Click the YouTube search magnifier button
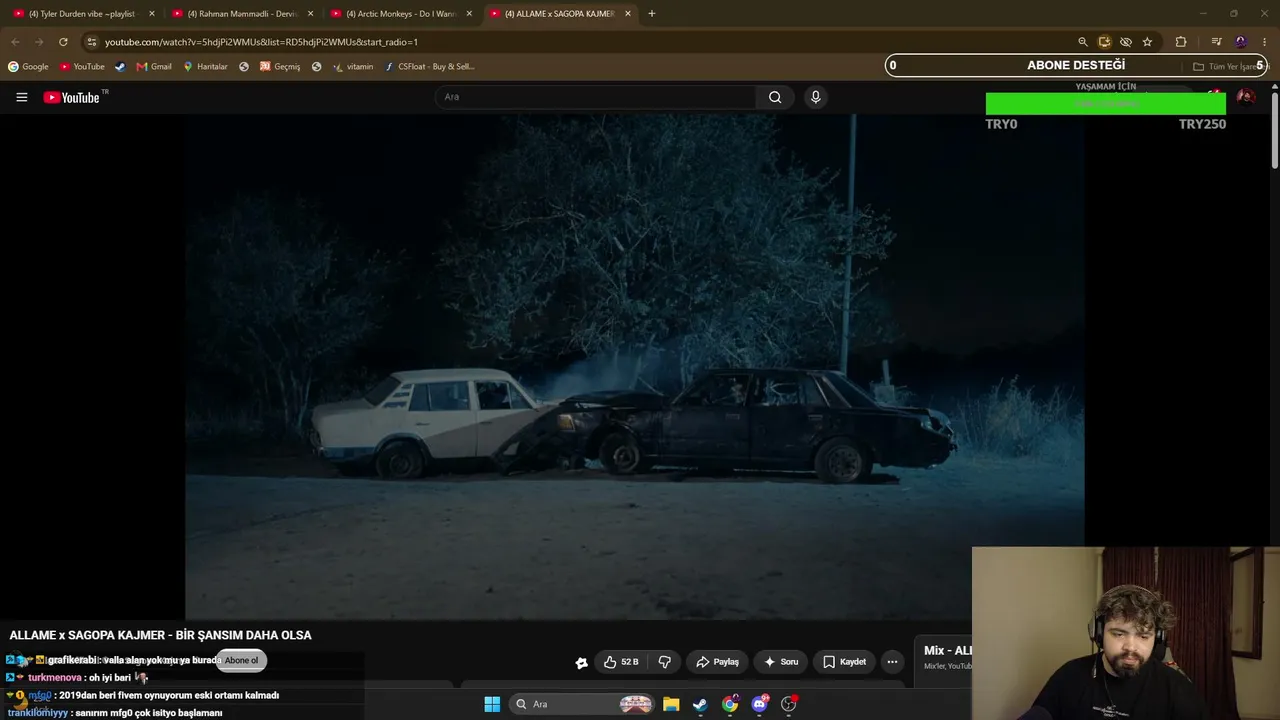Viewport: 1280px width, 720px height. click(775, 97)
